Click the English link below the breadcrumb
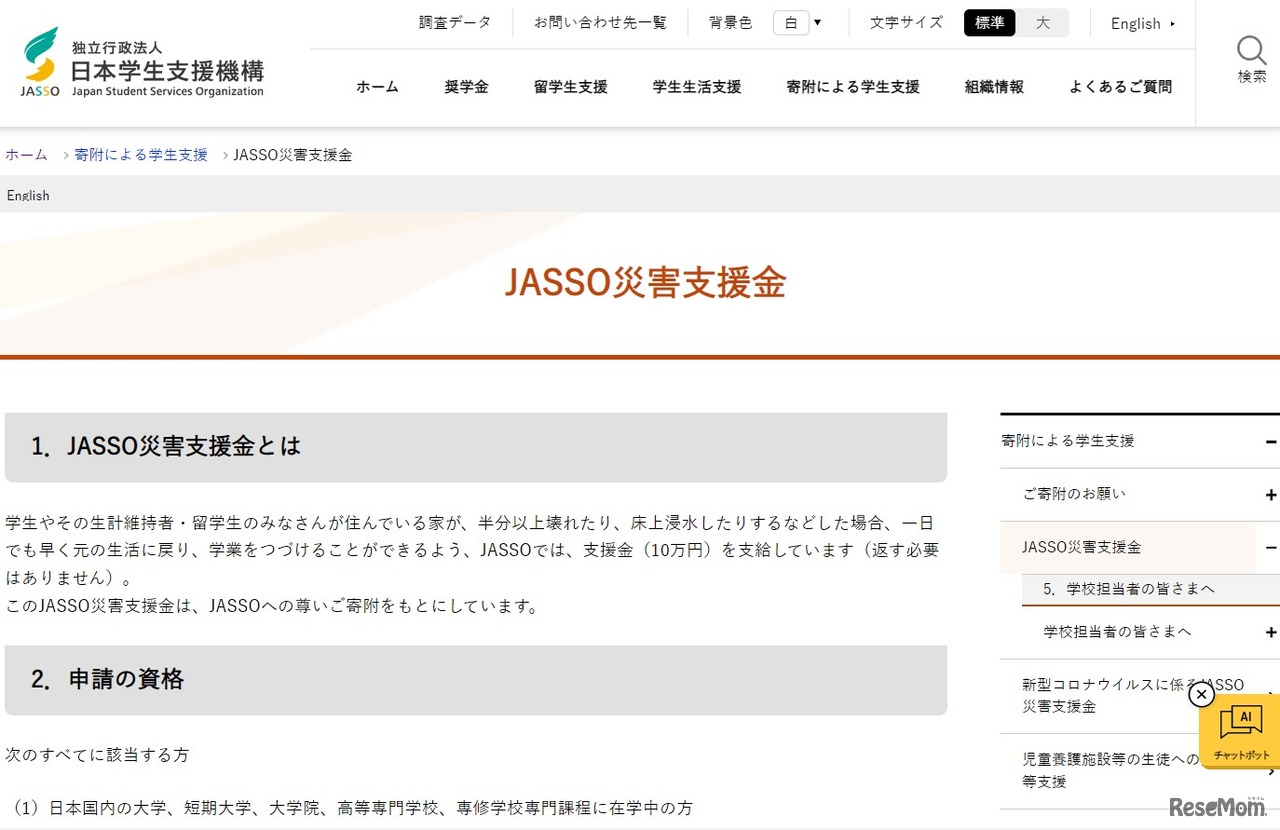The image size is (1280, 830). [28, 195]
